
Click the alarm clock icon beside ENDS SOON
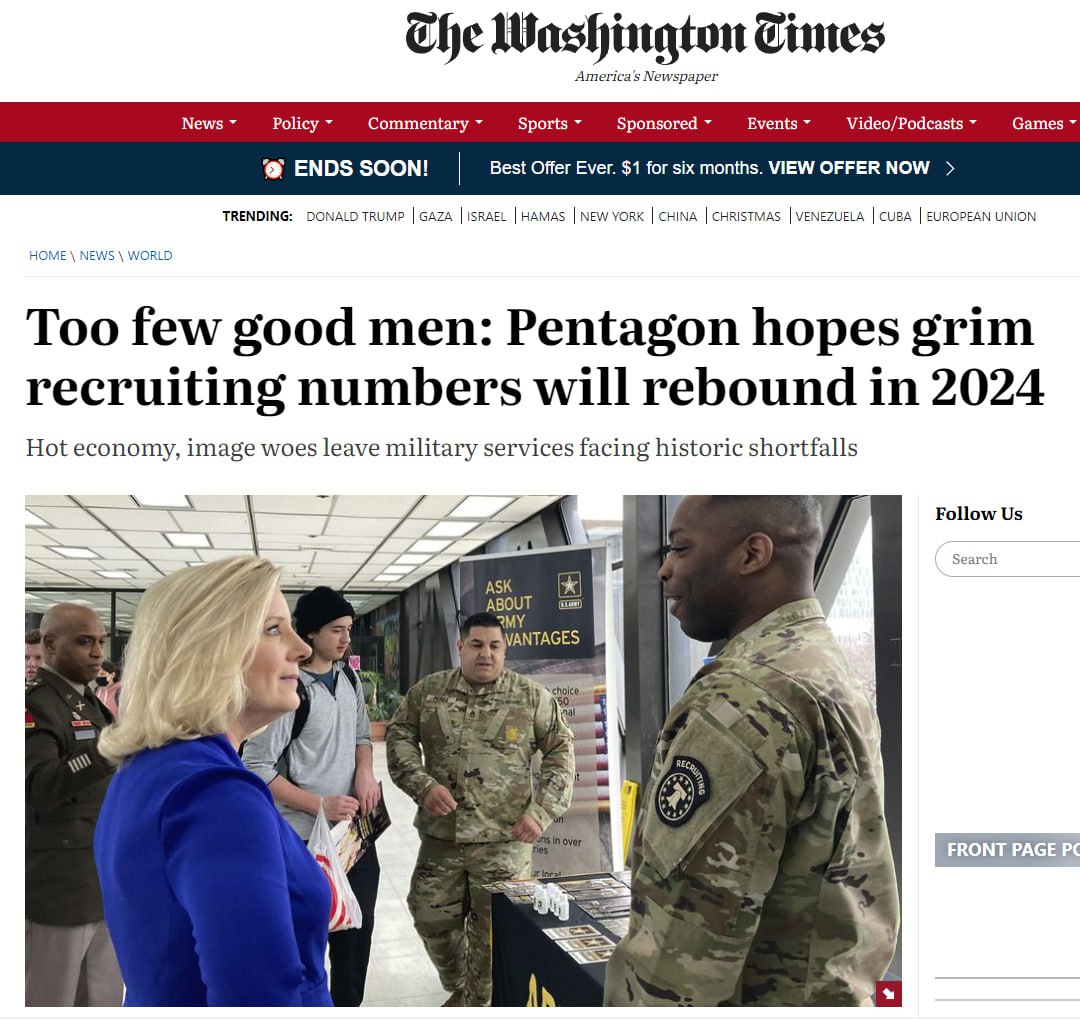(273, 169)
